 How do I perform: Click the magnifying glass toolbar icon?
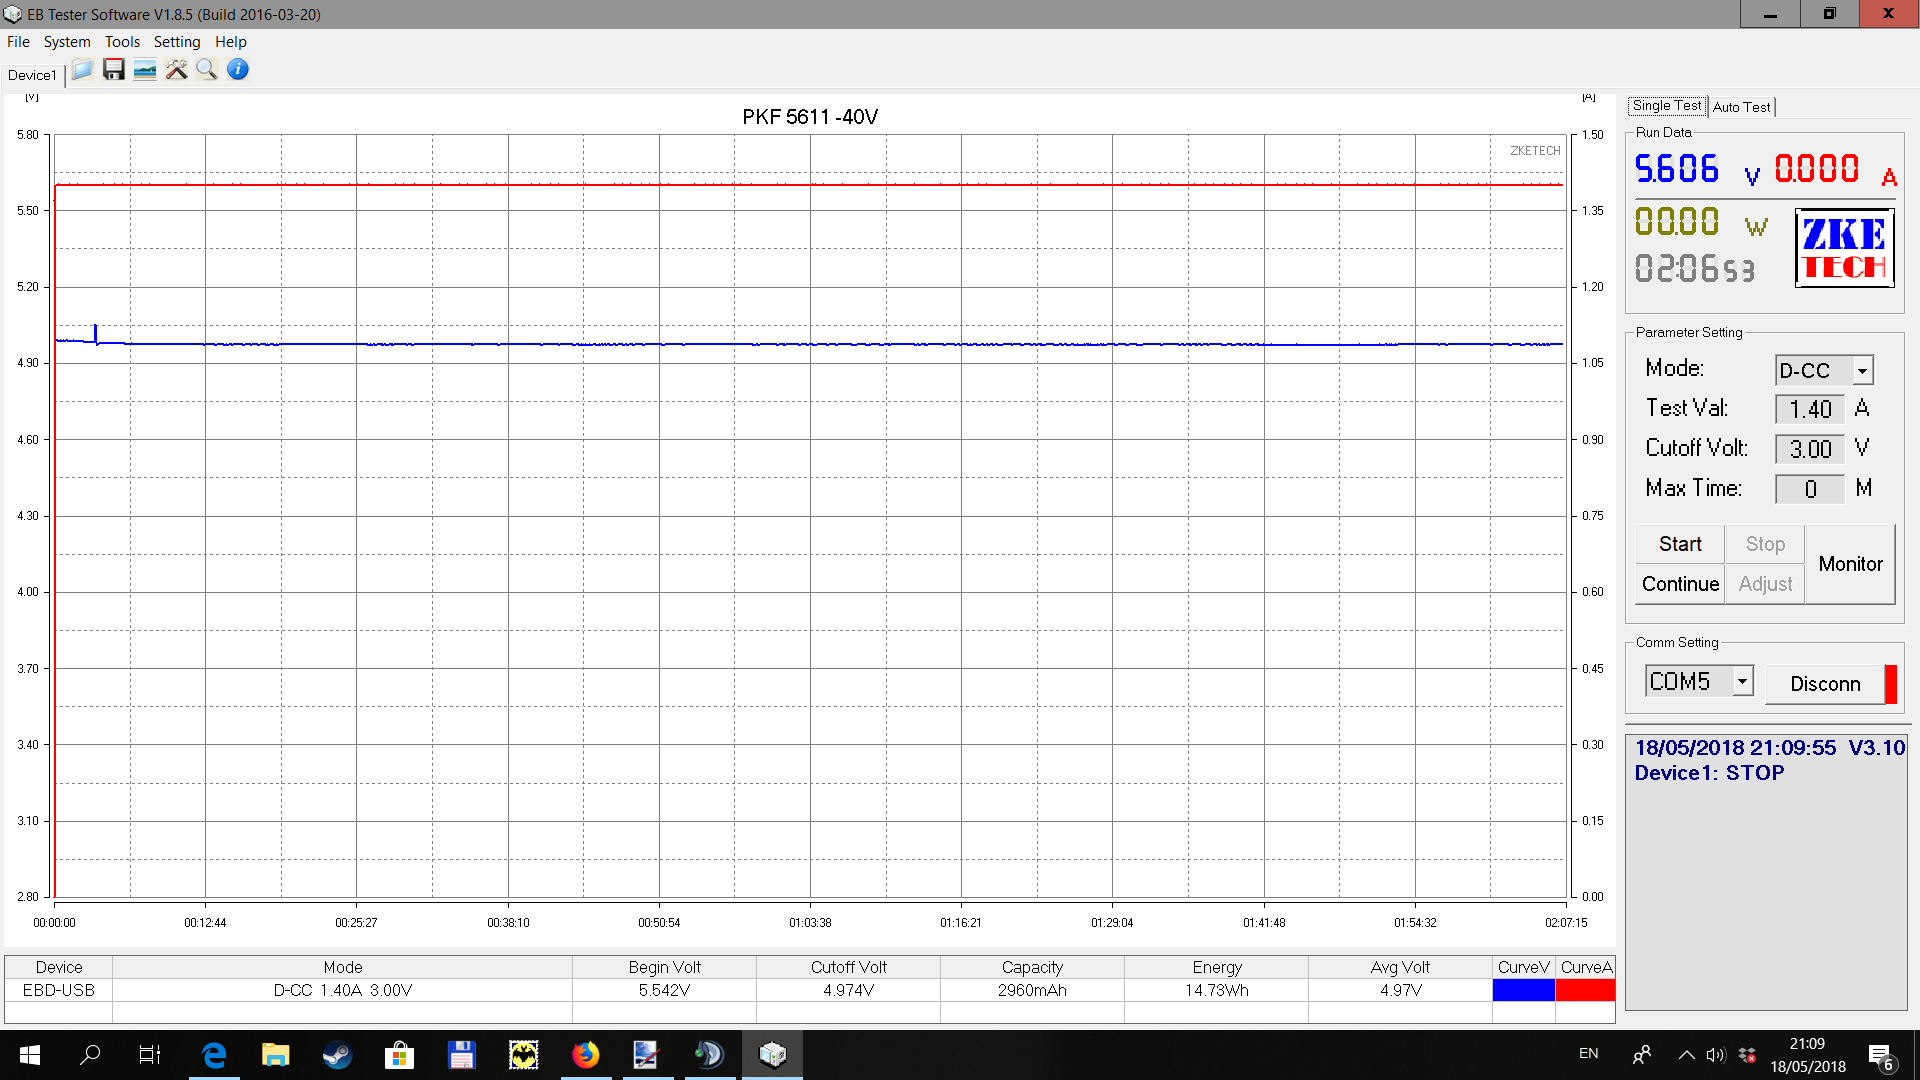pos(207,69)
